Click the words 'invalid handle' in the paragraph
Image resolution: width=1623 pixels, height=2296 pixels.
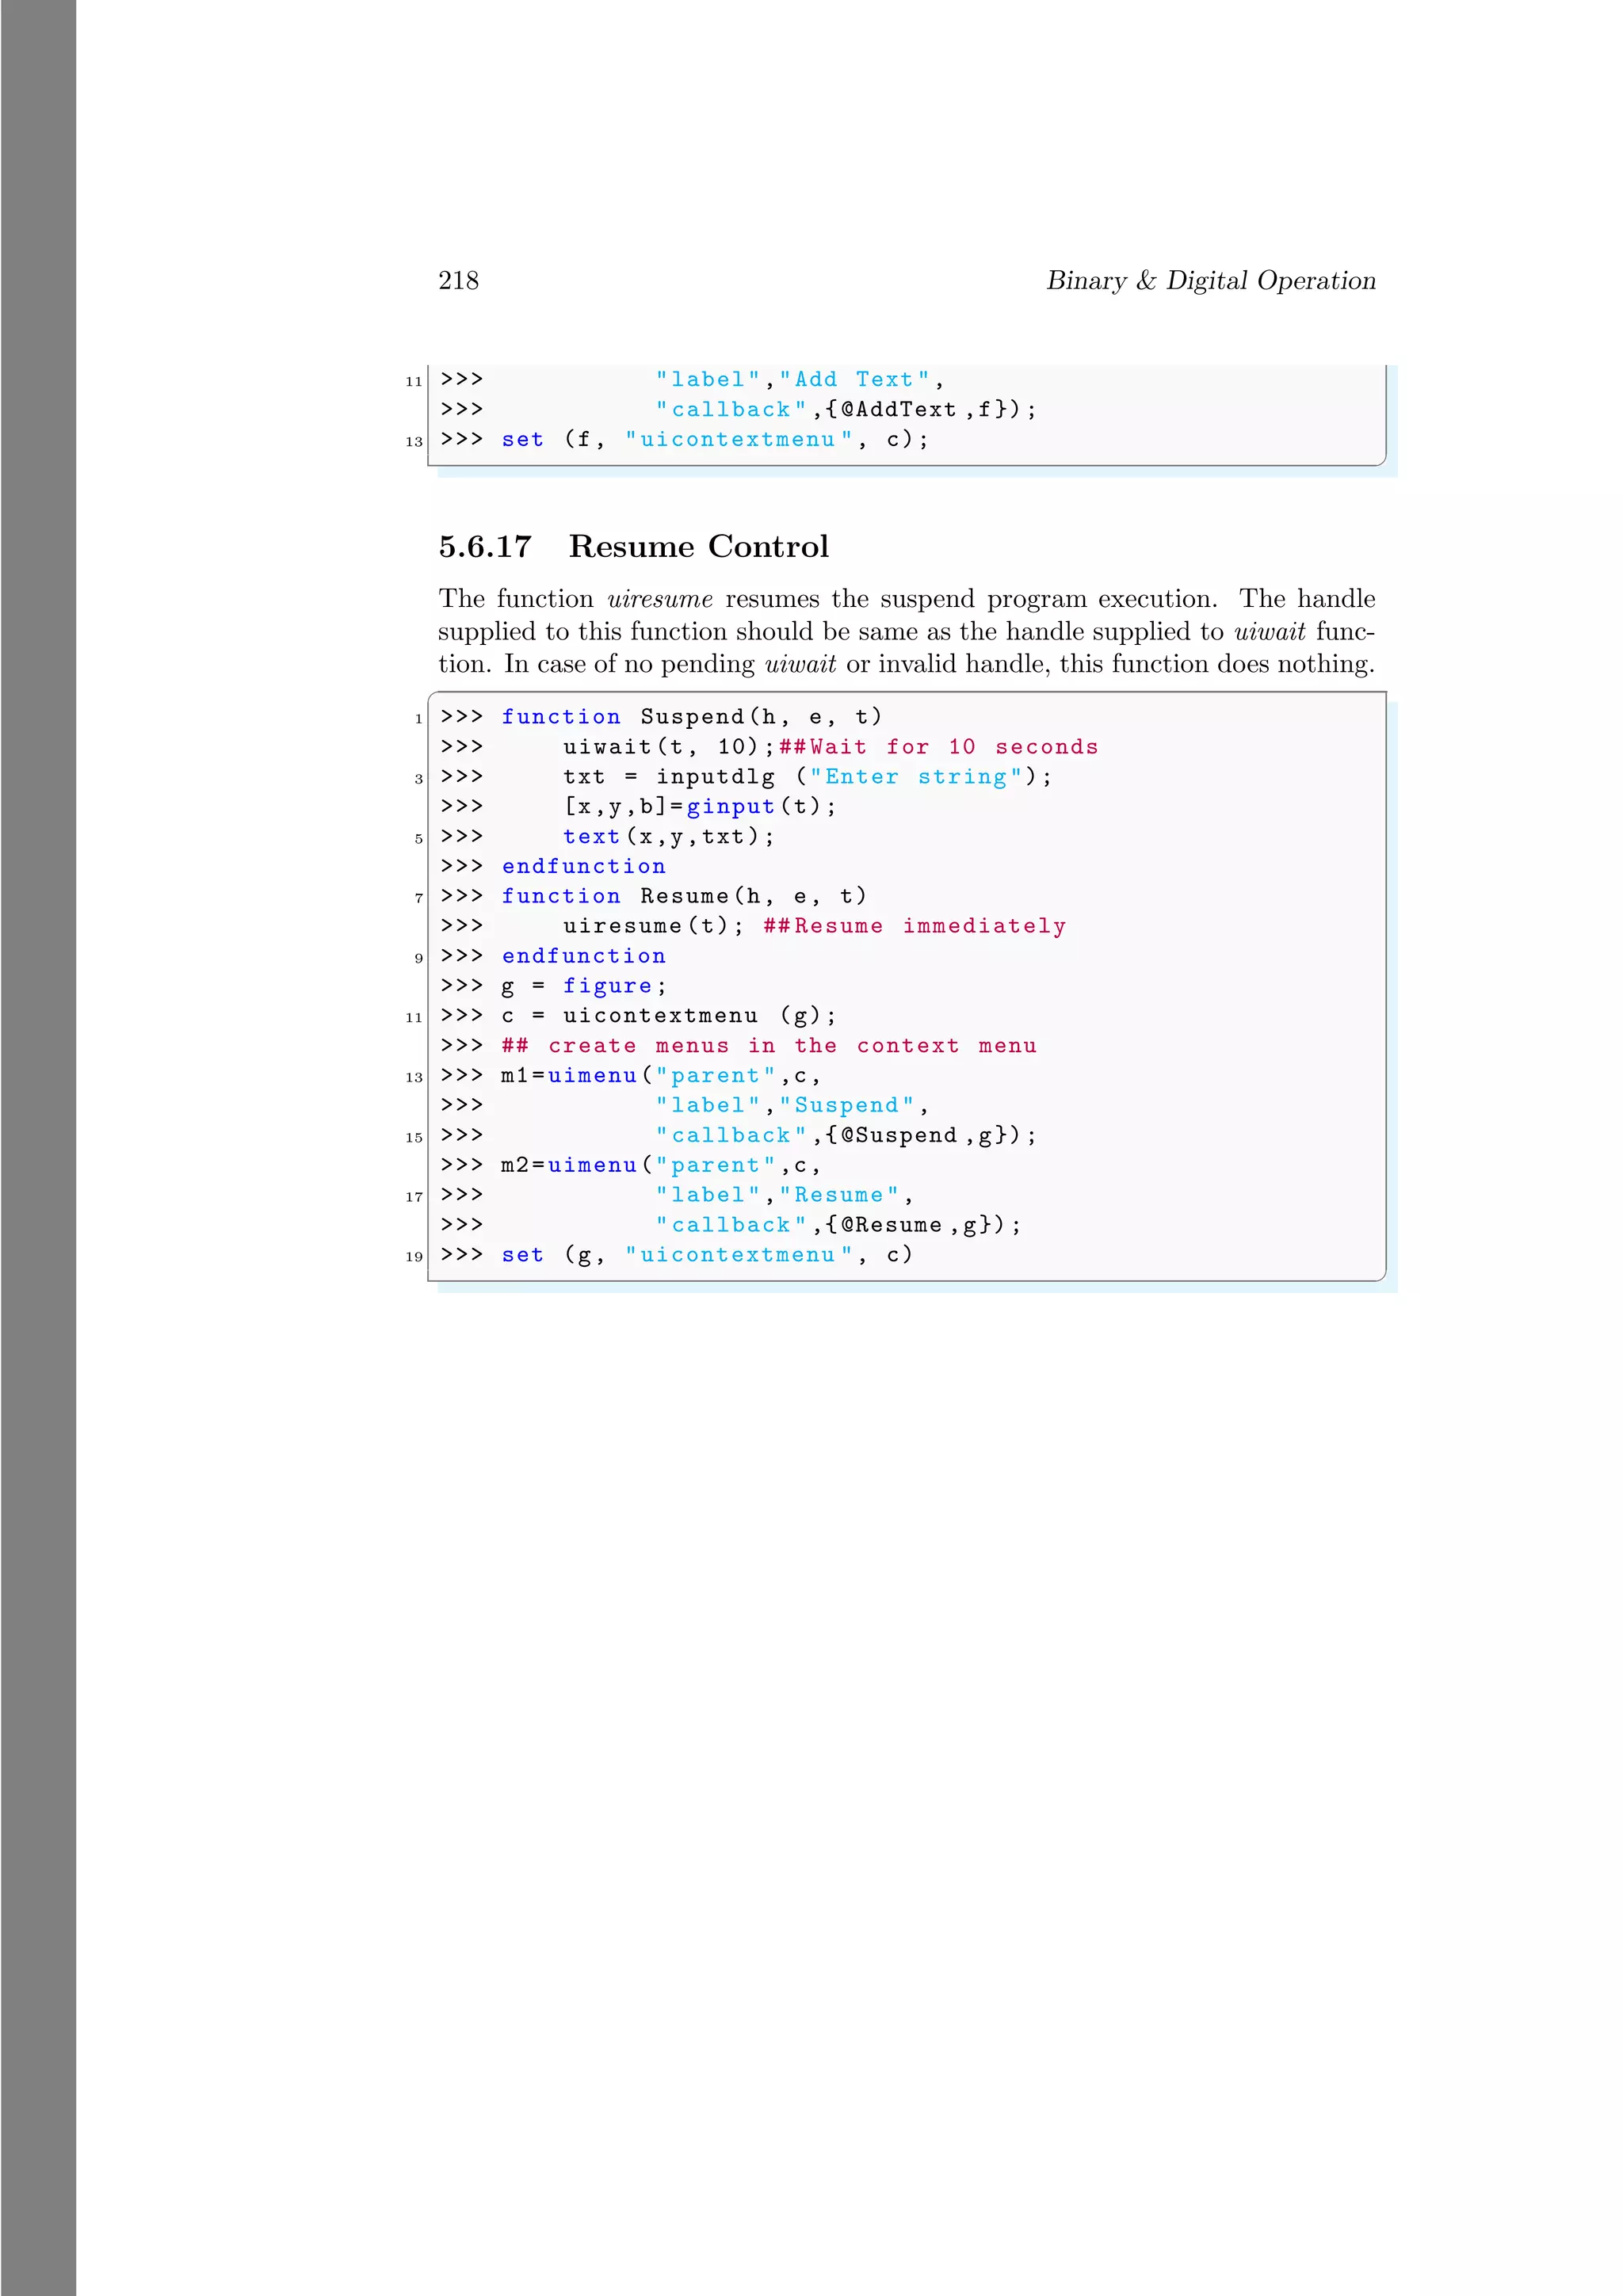pos(962,664)
